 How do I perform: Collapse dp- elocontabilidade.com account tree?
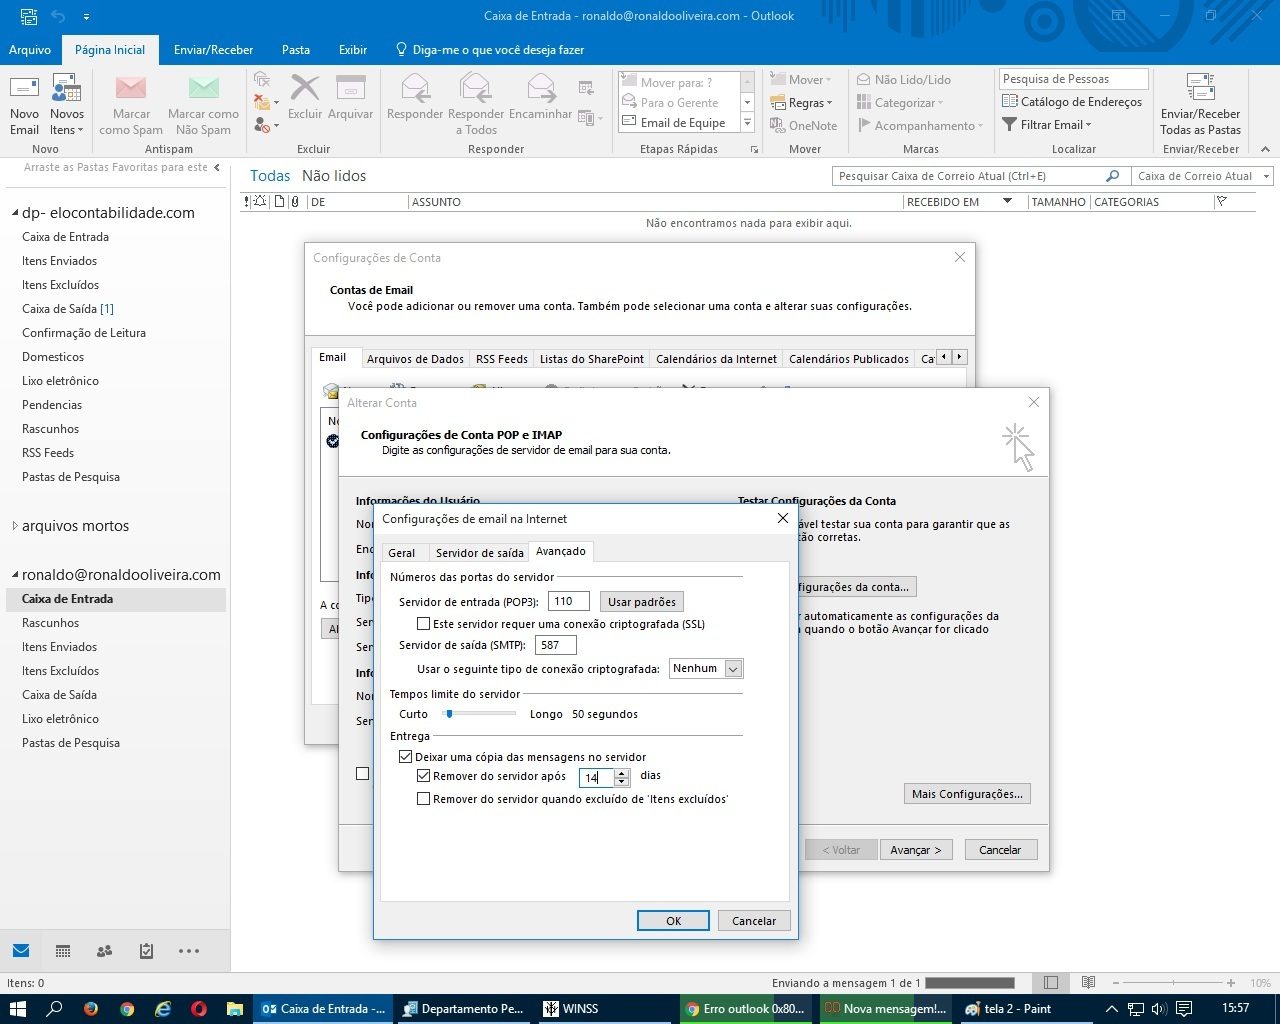[x=15, y=213]
